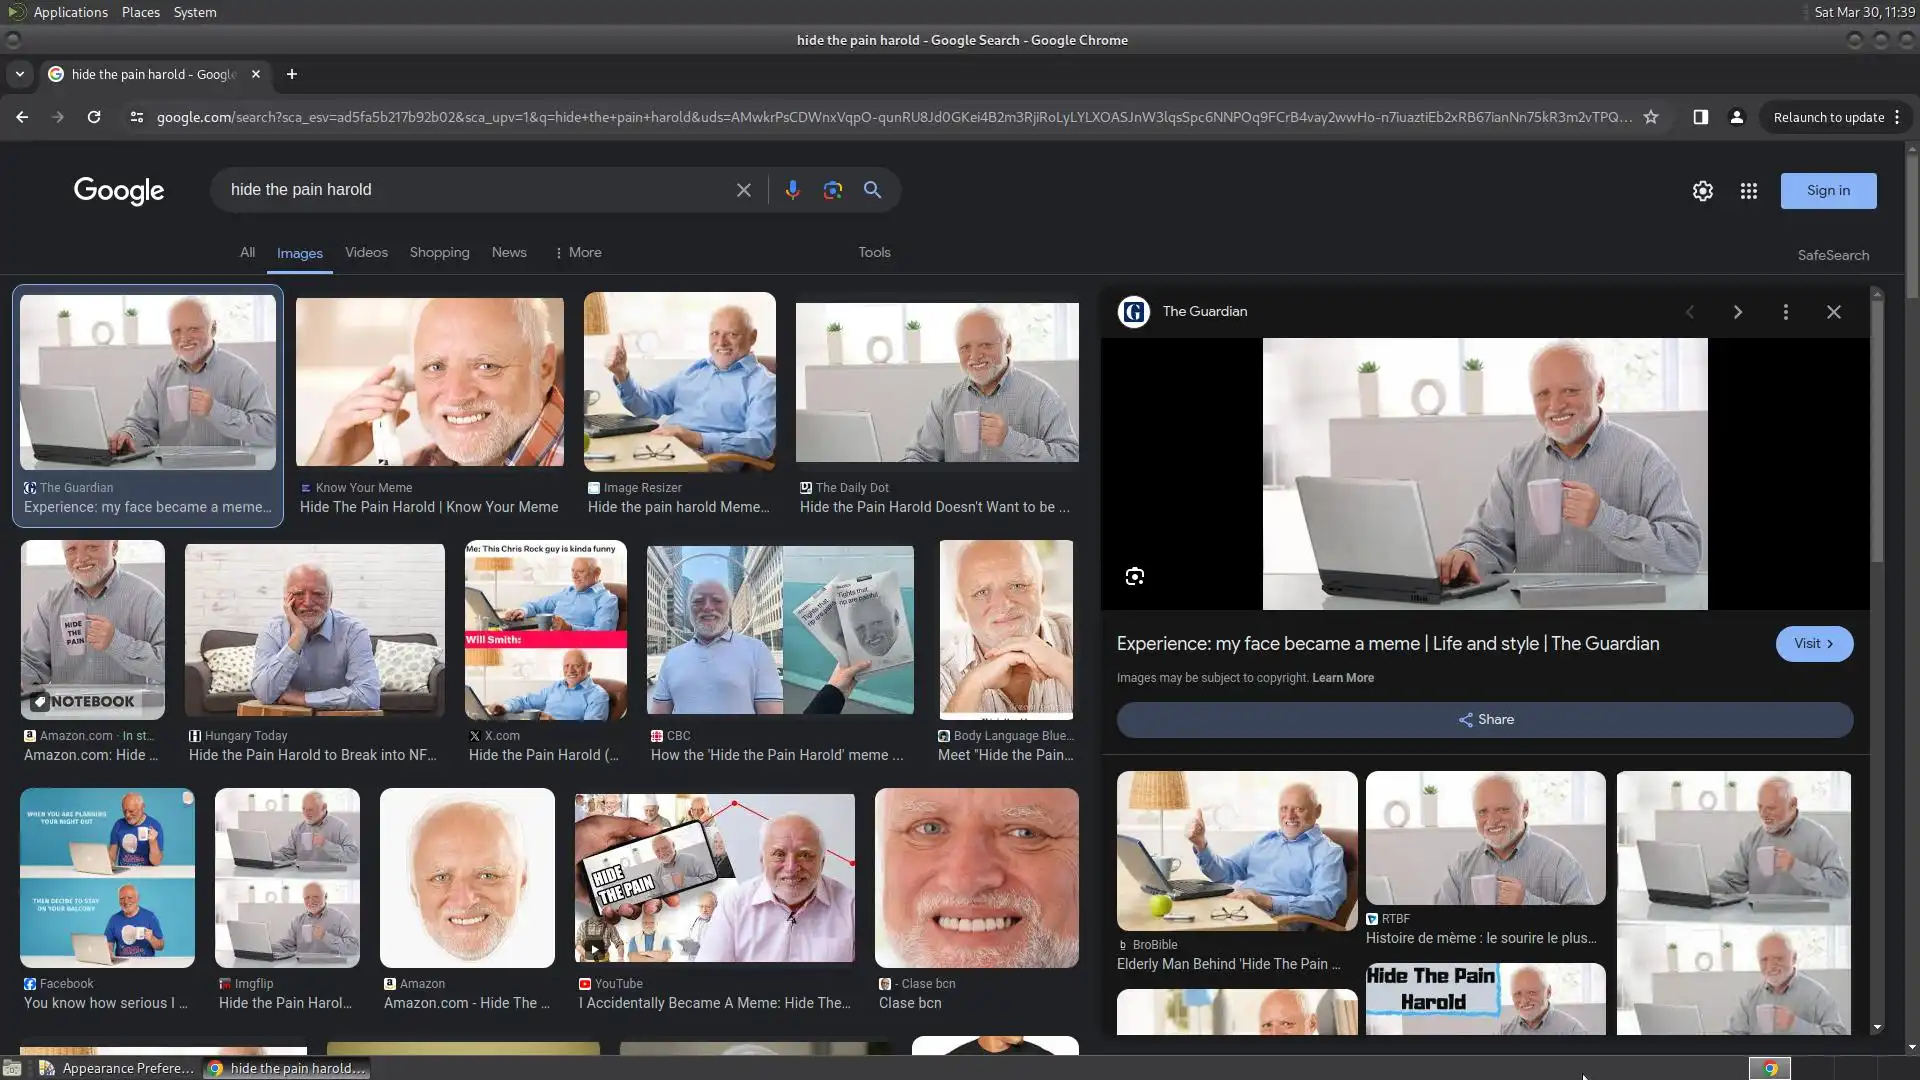Search inside image with lens icon
This screenshot has height=1080, width=1920.
(1134, 576)
